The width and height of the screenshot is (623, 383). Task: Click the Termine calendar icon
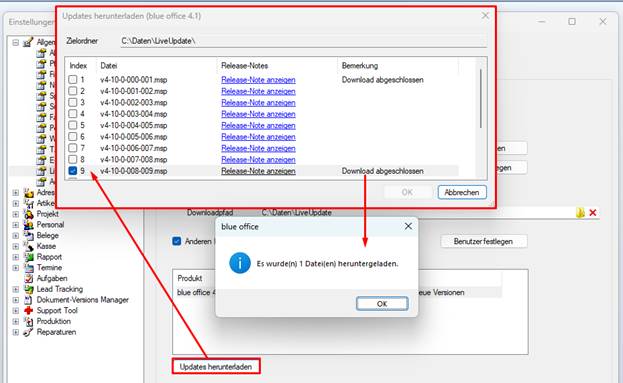click(29, 267)
